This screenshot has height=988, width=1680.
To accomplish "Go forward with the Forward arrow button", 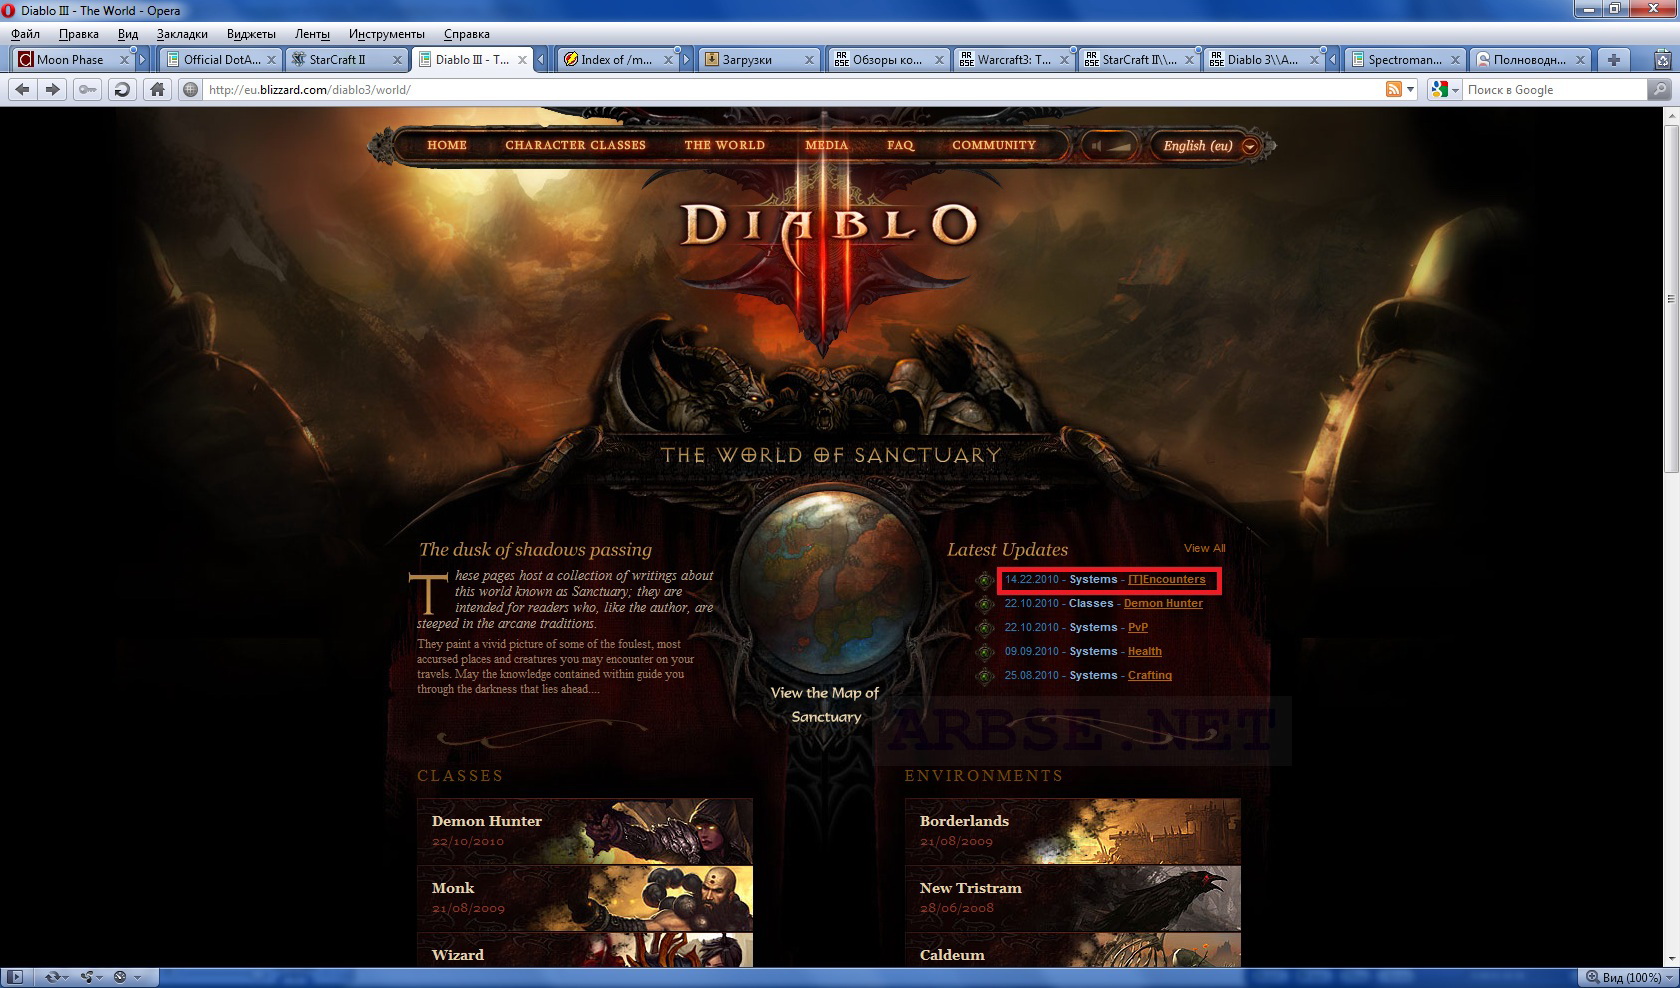I will (52, 89).
